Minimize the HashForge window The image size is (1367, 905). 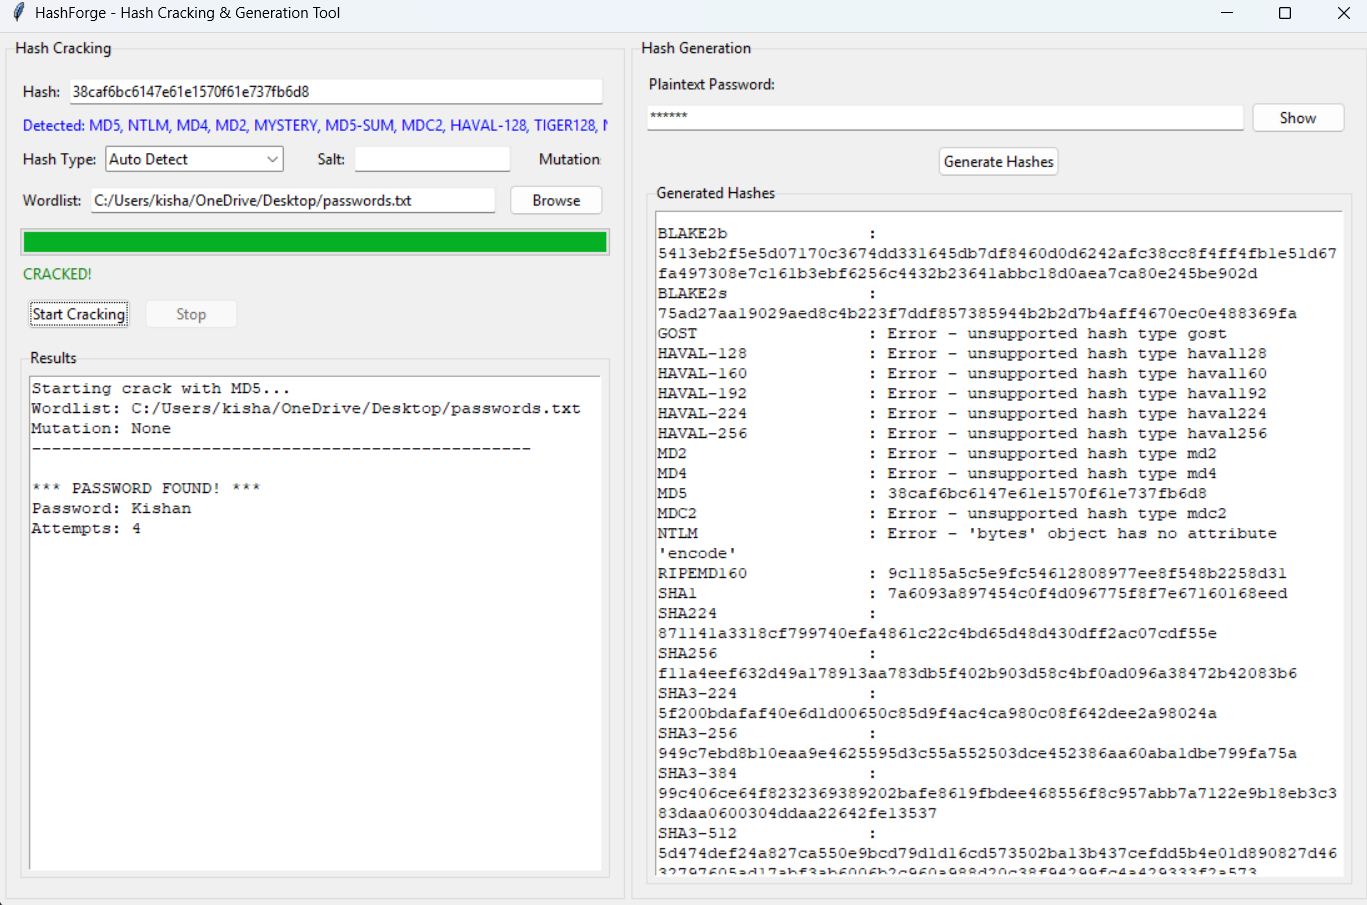click(1226, 13)
